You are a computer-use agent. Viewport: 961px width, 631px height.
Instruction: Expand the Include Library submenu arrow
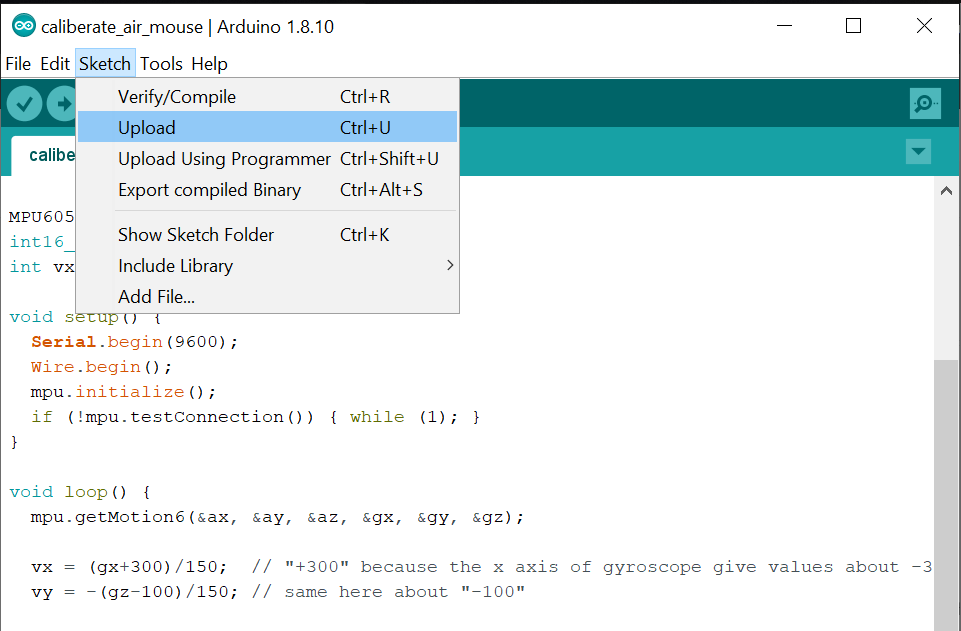(x=450, y=265)
